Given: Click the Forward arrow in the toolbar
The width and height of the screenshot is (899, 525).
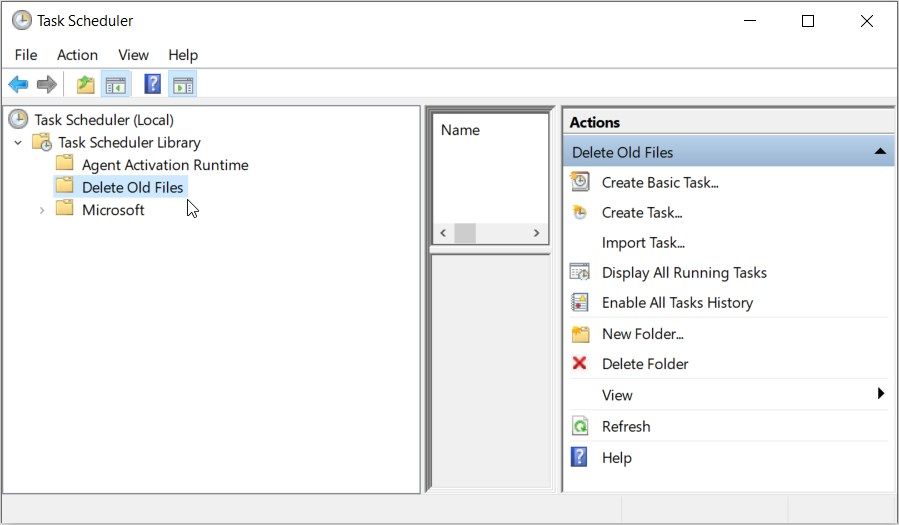Looking at the screenshot, I should (x=46, y=85).
